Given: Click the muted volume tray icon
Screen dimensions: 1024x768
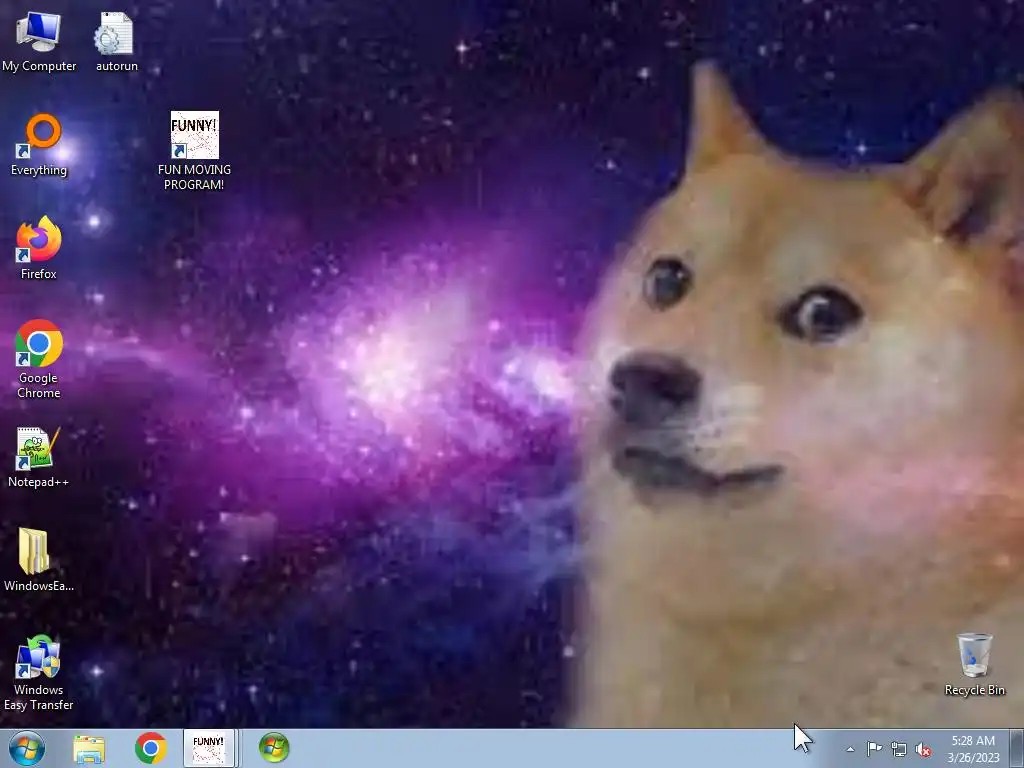Looking at the screenshot, I should point(923,750).
